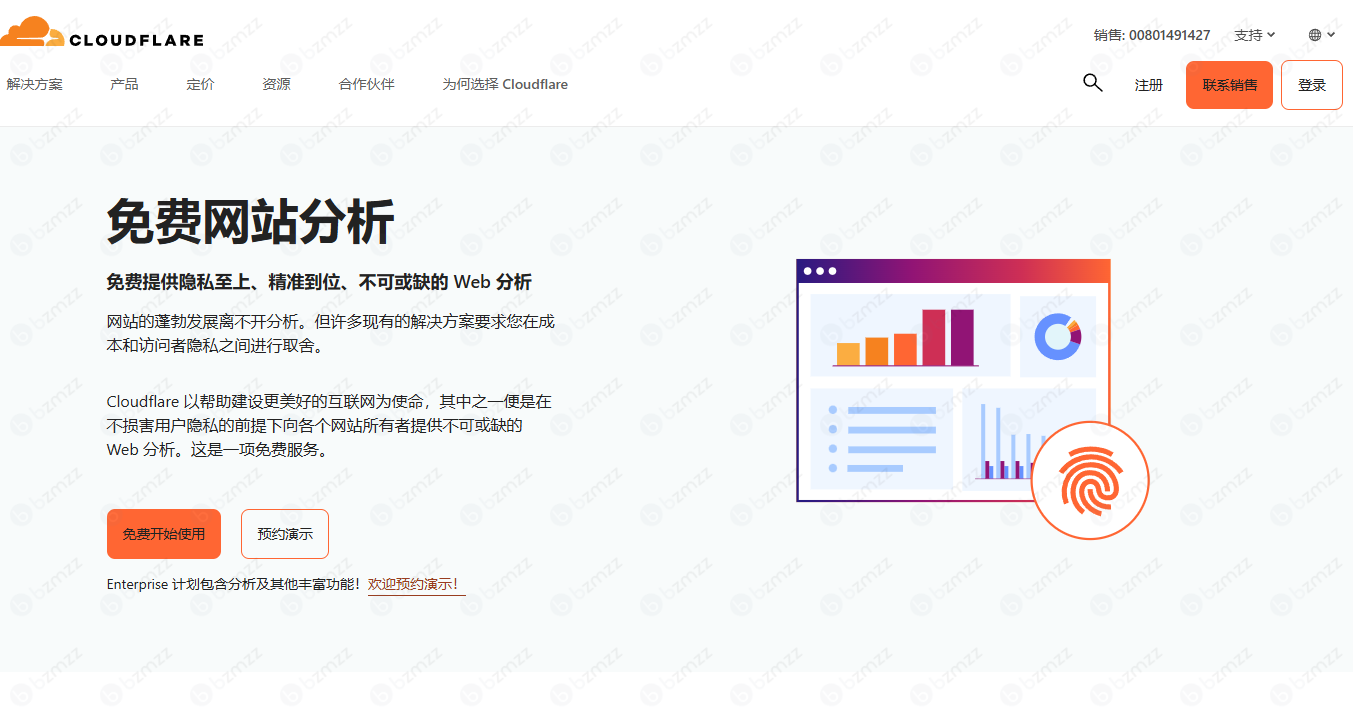Screen dimensions: 1353x707
Task: Click the donut chart in illustration
Action: (1058, 336)
